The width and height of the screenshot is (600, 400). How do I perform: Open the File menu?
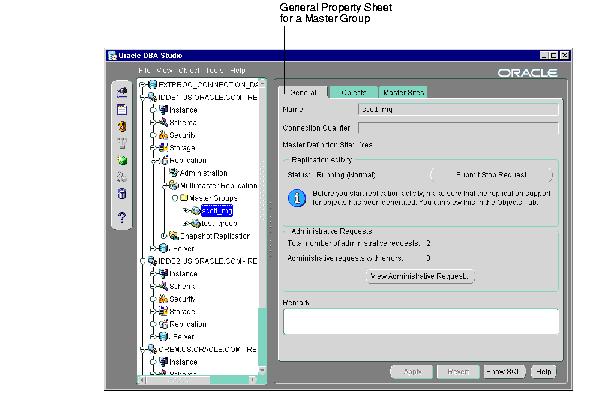(144, 71)
